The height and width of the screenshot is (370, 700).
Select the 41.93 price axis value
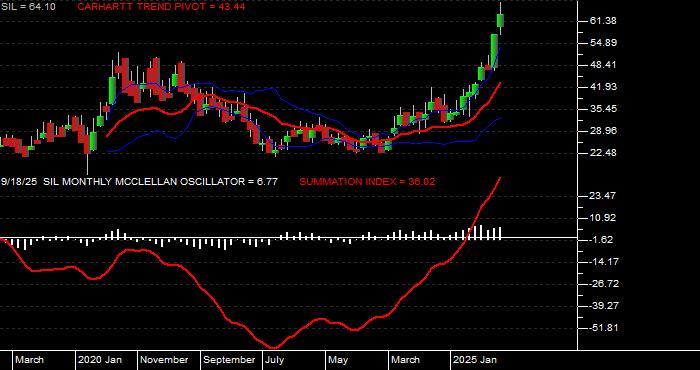coord(603,87)
